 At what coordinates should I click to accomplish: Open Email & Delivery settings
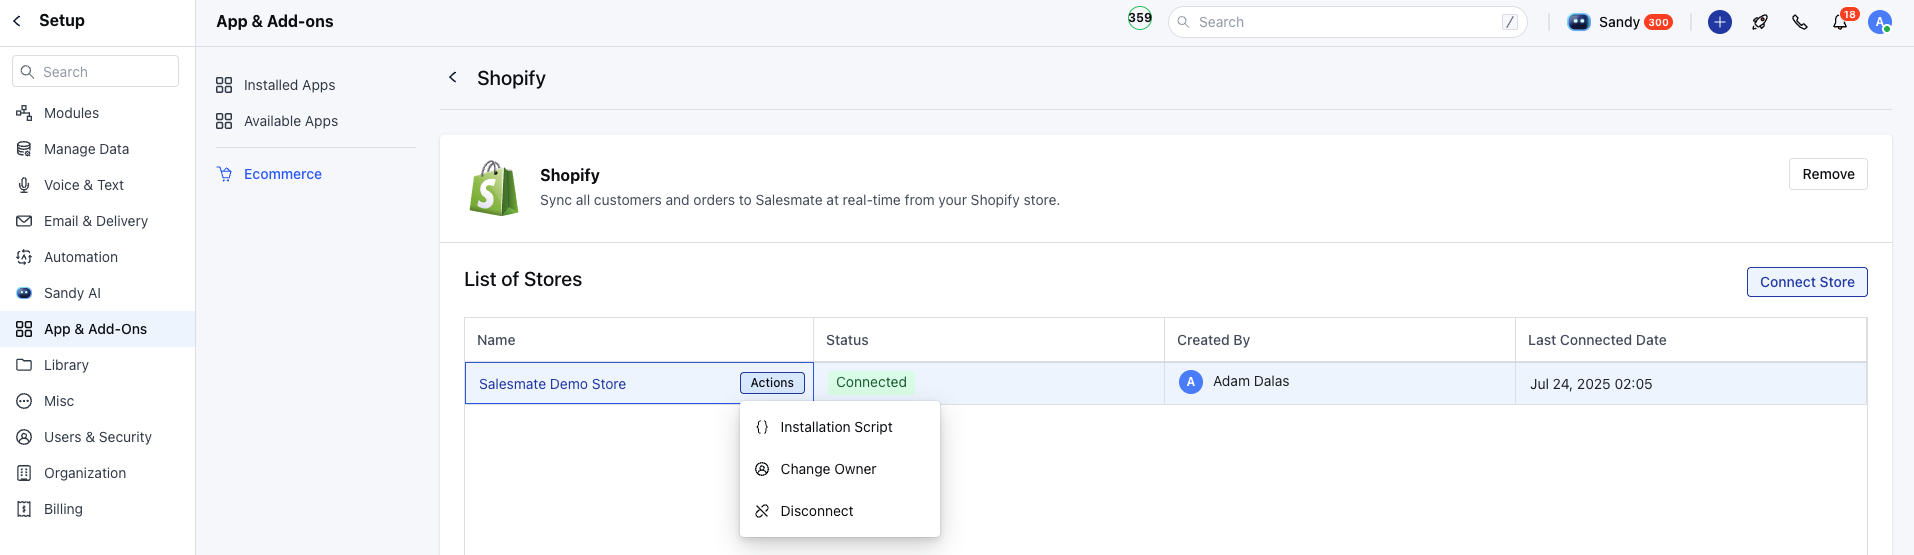pyautogui.click(x=96, y=221)
